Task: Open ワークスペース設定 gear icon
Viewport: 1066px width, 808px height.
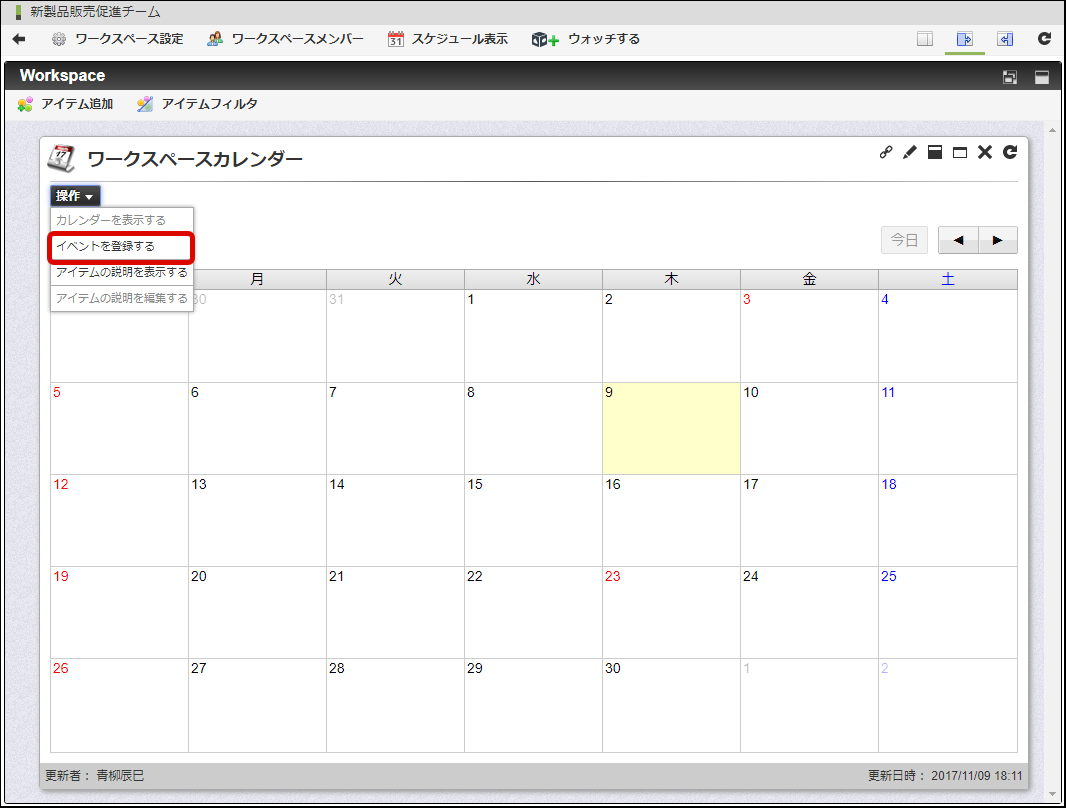Action: click(x=59, y=39)
